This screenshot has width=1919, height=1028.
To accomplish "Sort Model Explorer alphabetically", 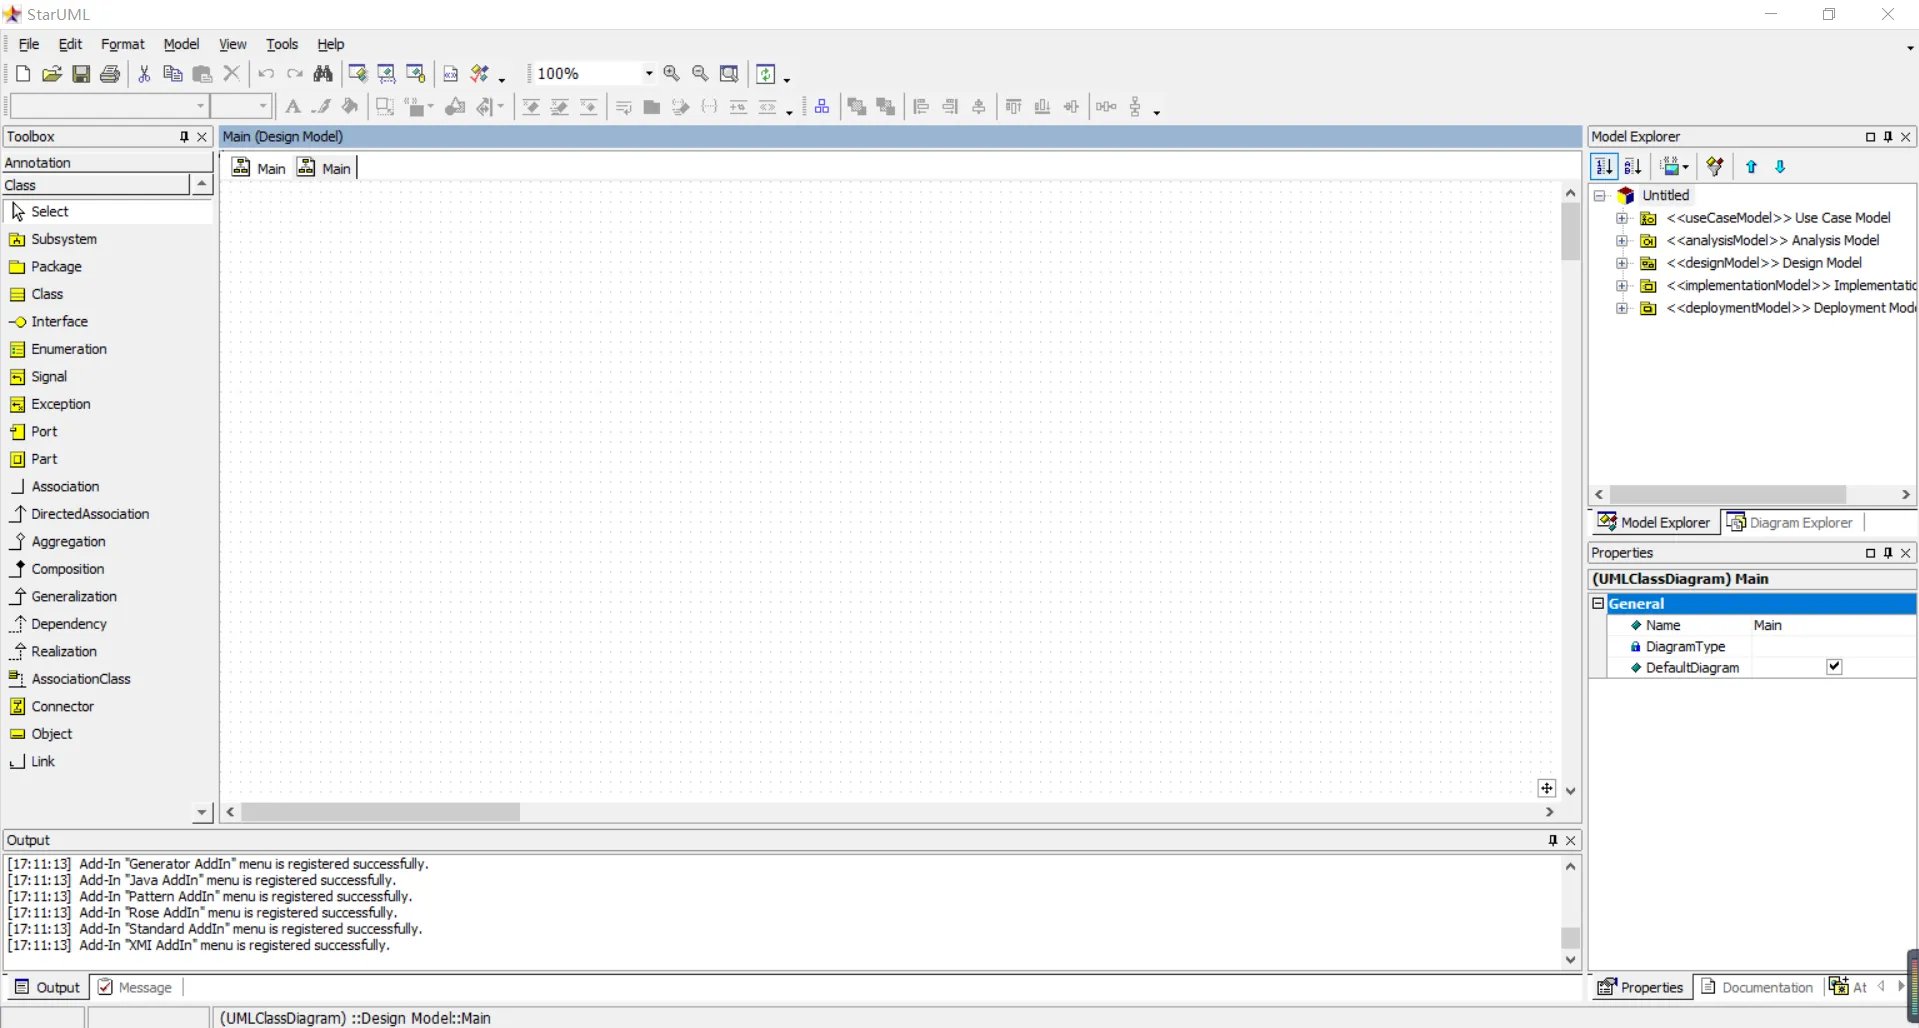I will (1634, 166).
